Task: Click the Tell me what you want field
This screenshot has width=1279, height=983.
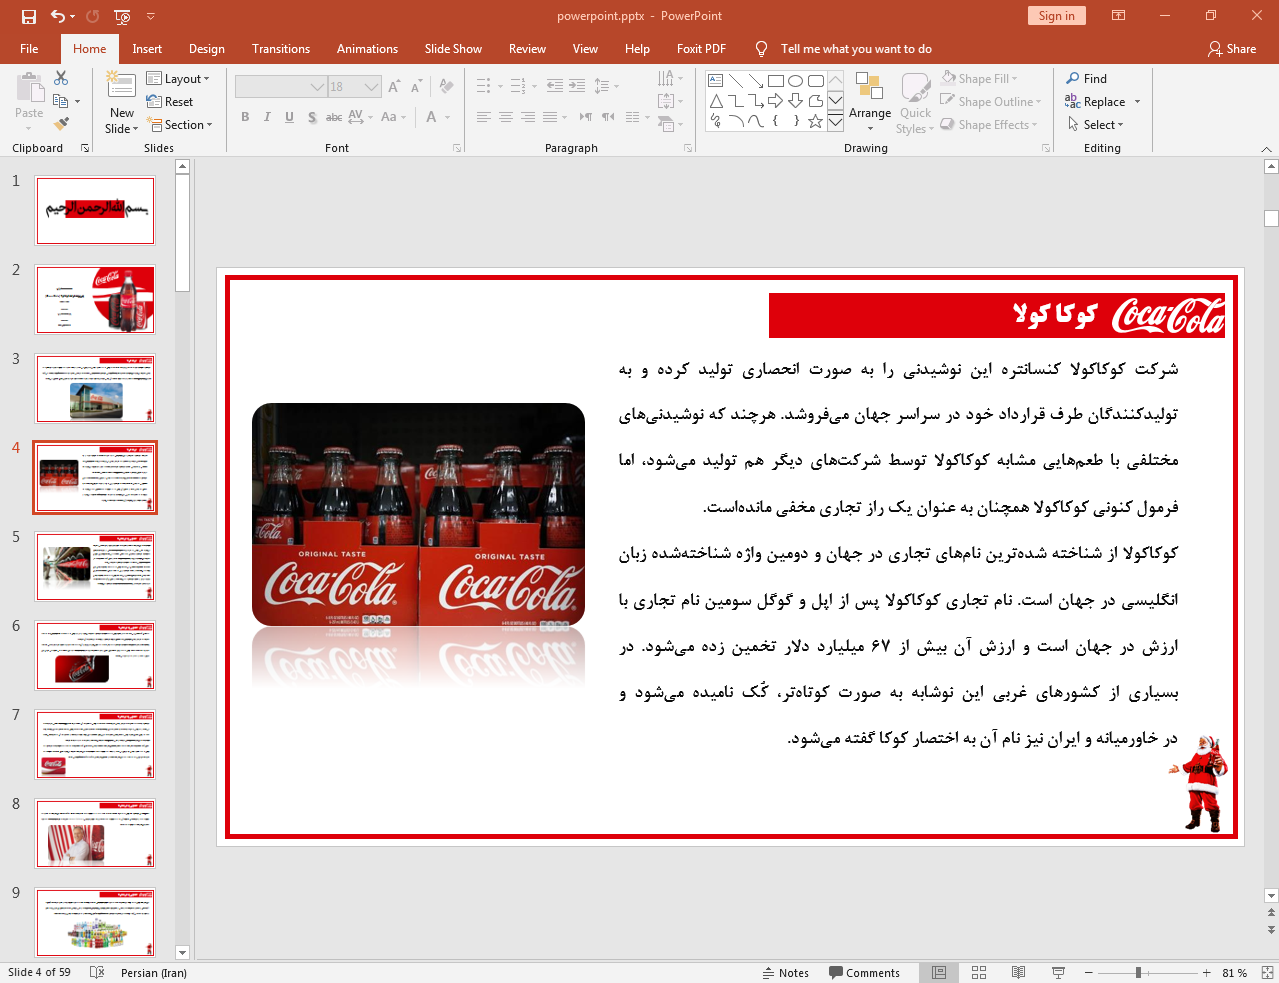Action: point(856,49)
